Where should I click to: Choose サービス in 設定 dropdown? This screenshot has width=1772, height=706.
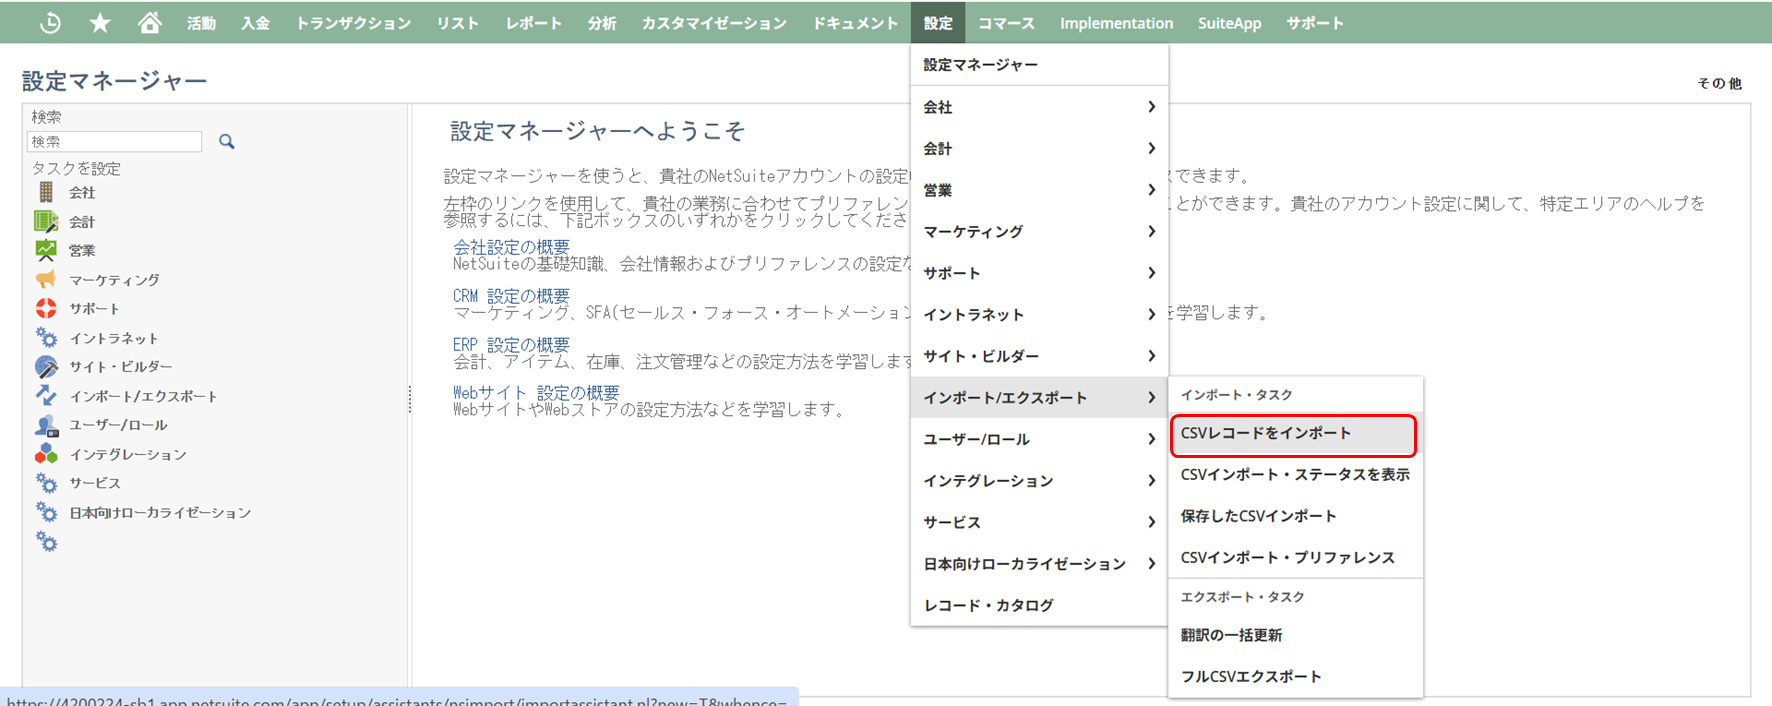[1039, 522]
